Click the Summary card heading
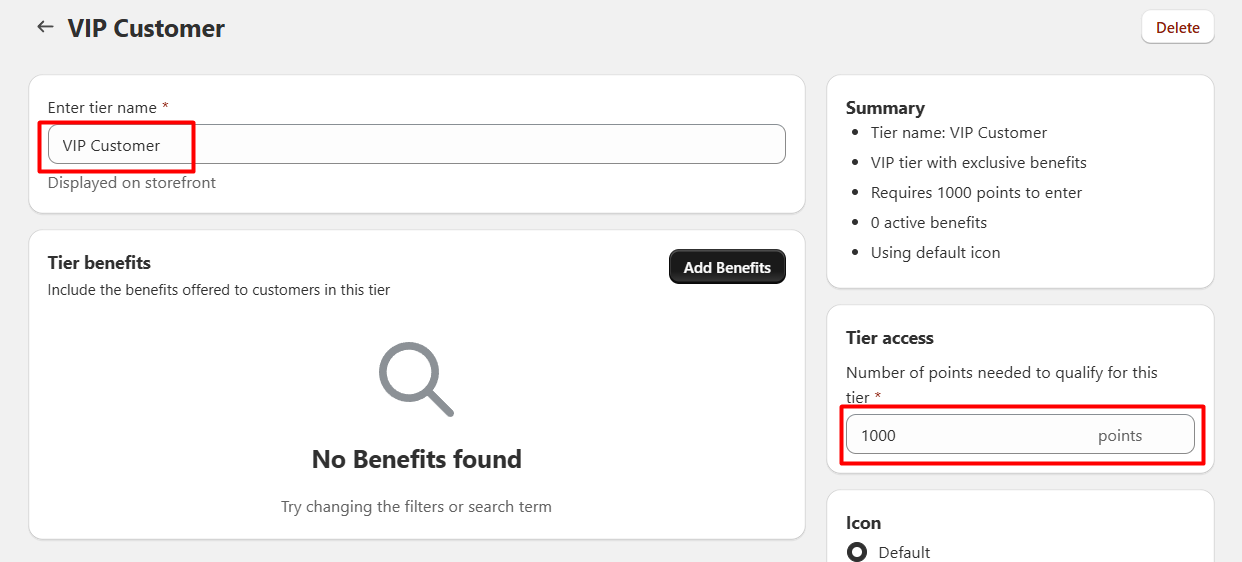Screen dimensions: 1242x562 (885, 108)
